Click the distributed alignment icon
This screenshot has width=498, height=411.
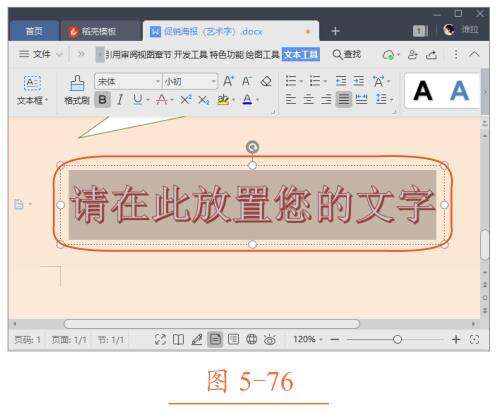[361, 99]
